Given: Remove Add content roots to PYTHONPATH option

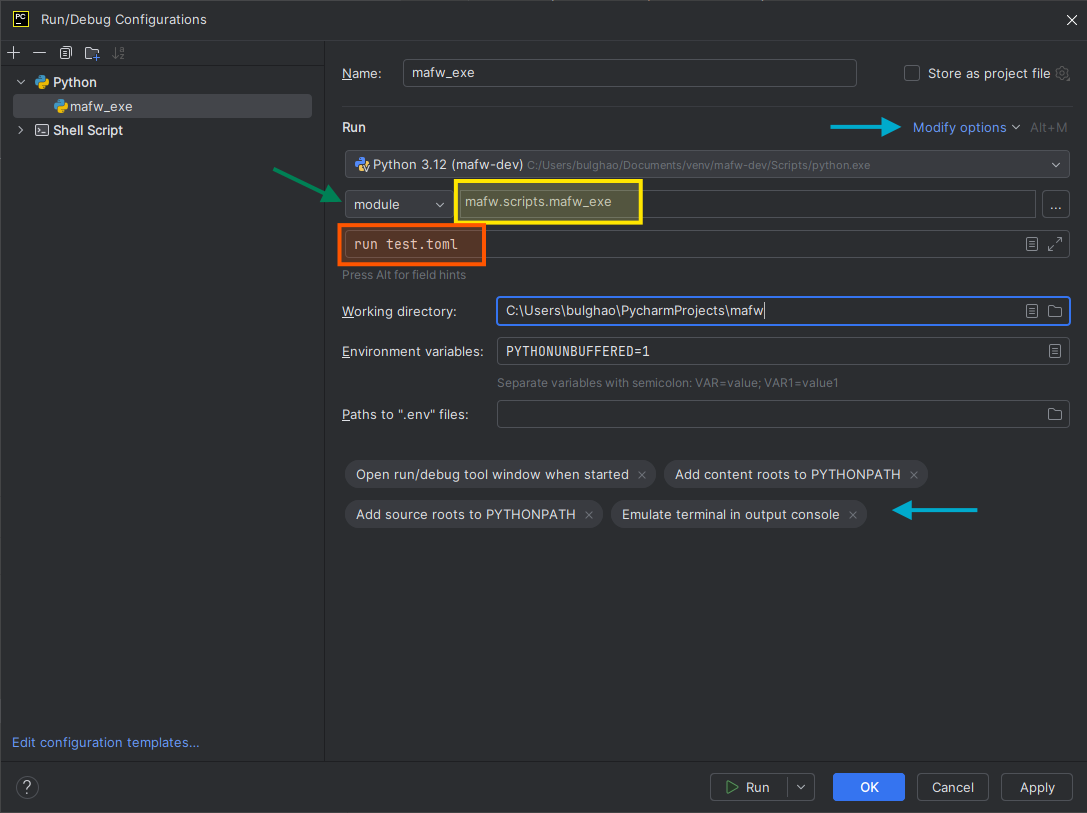Looking at the screenshot, I should pyautogui.click(x=913, y=475).
